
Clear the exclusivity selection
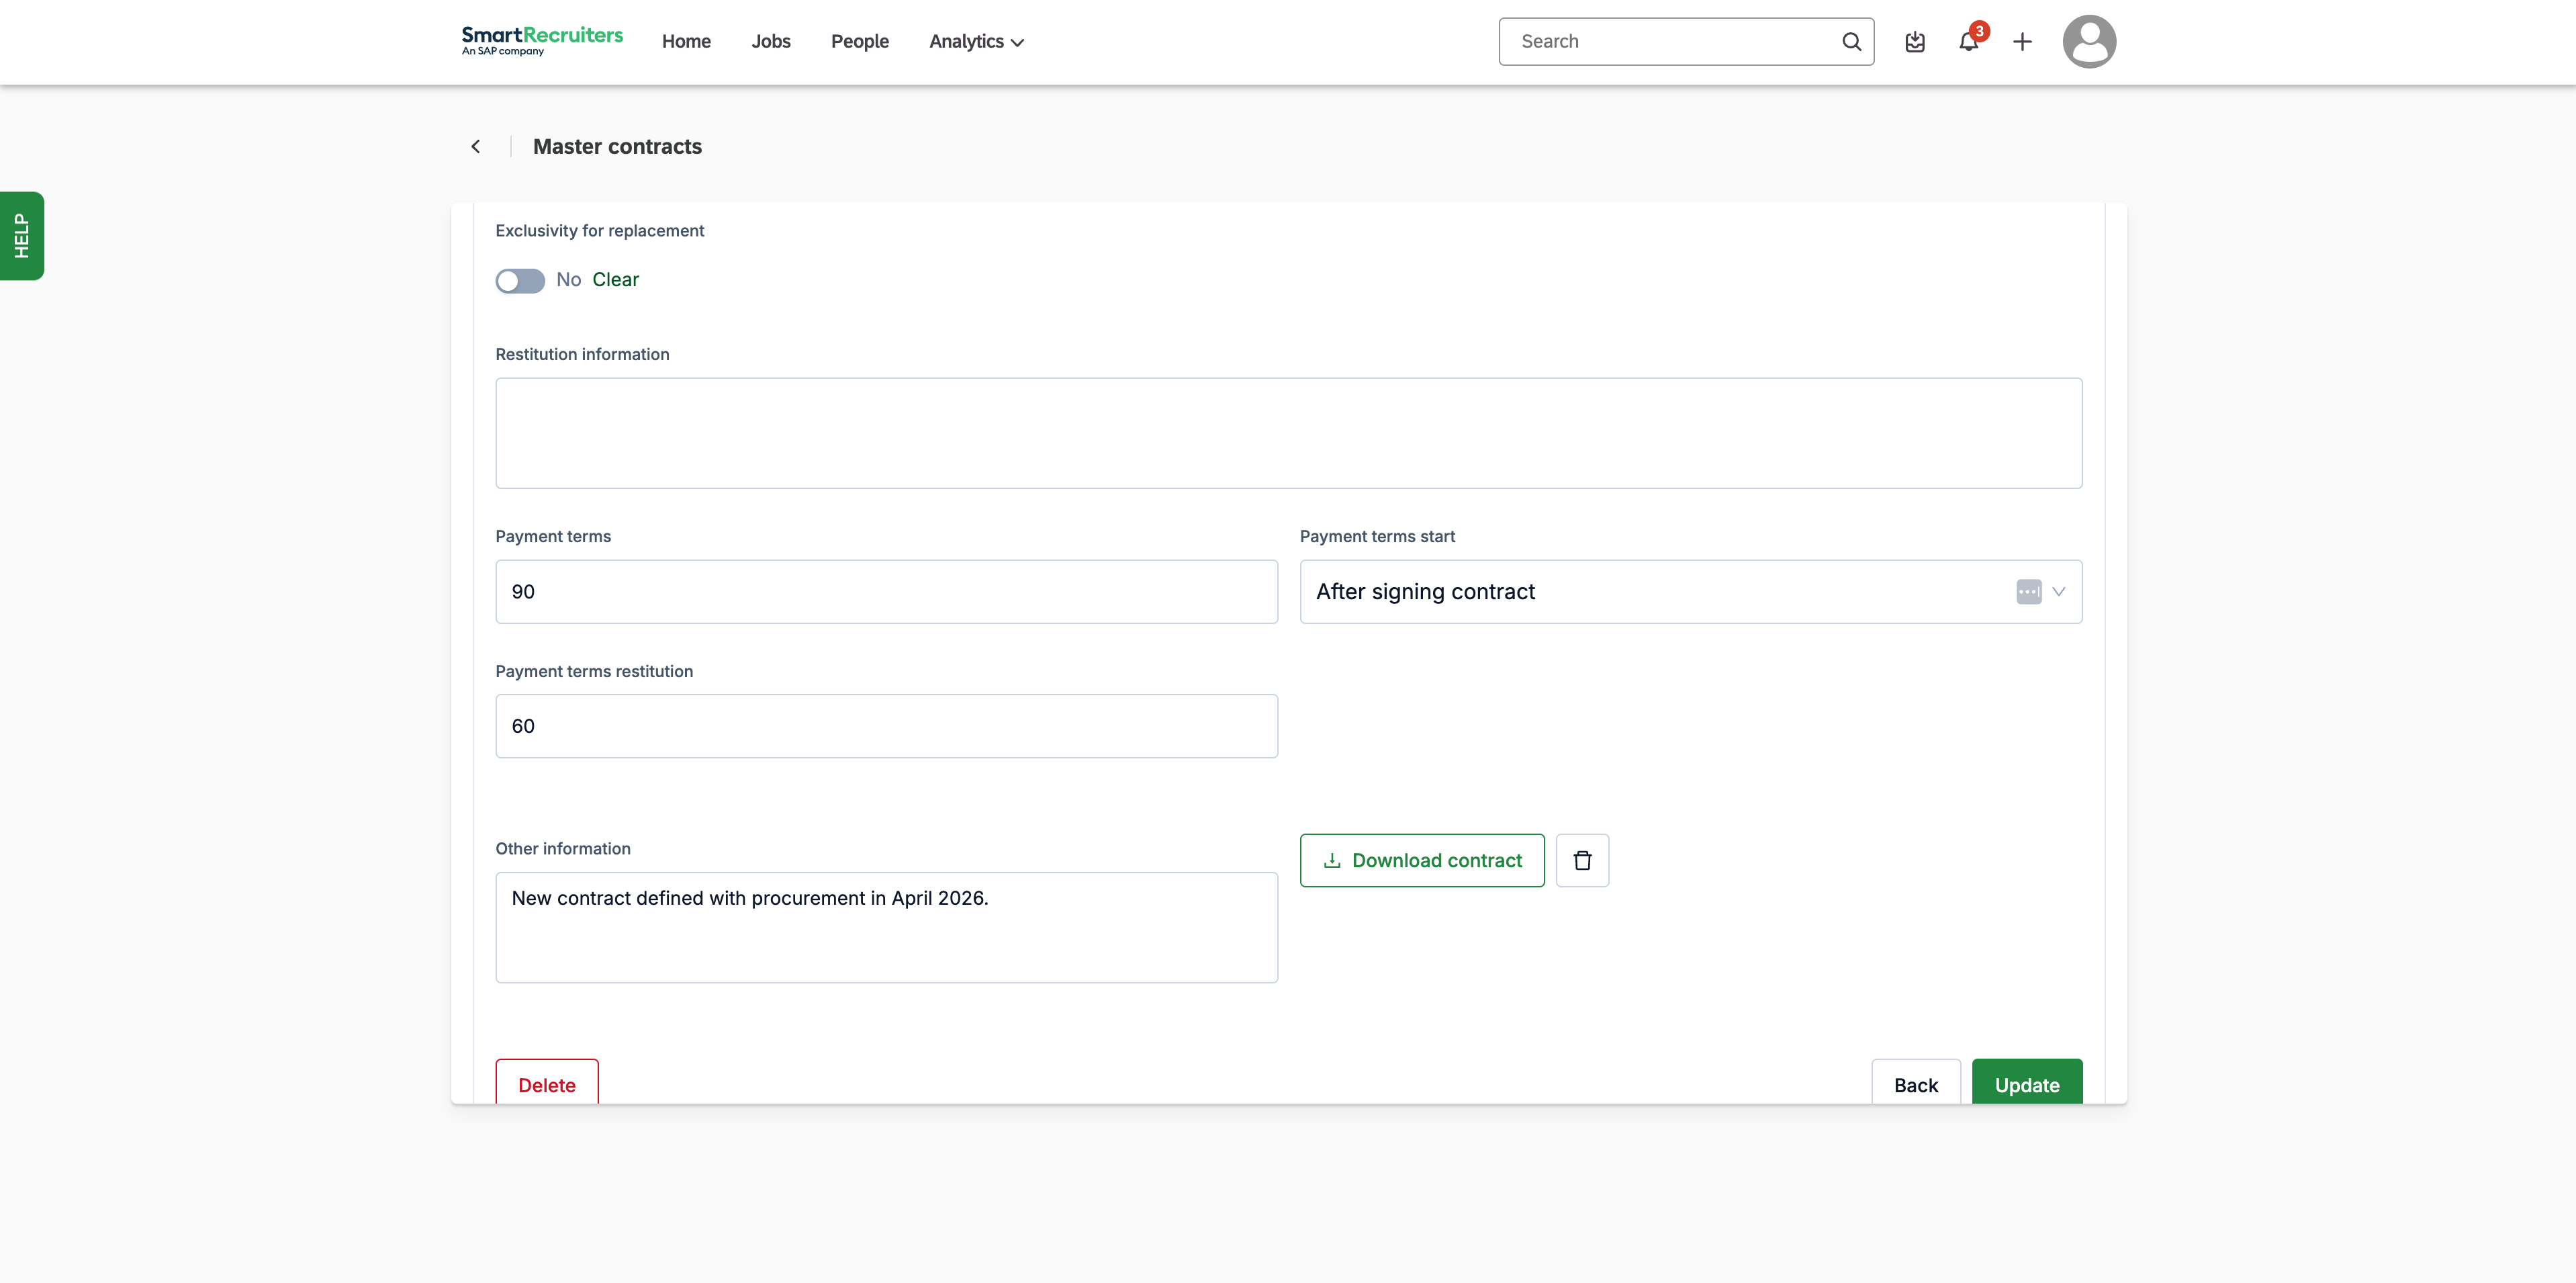[615, 280]
